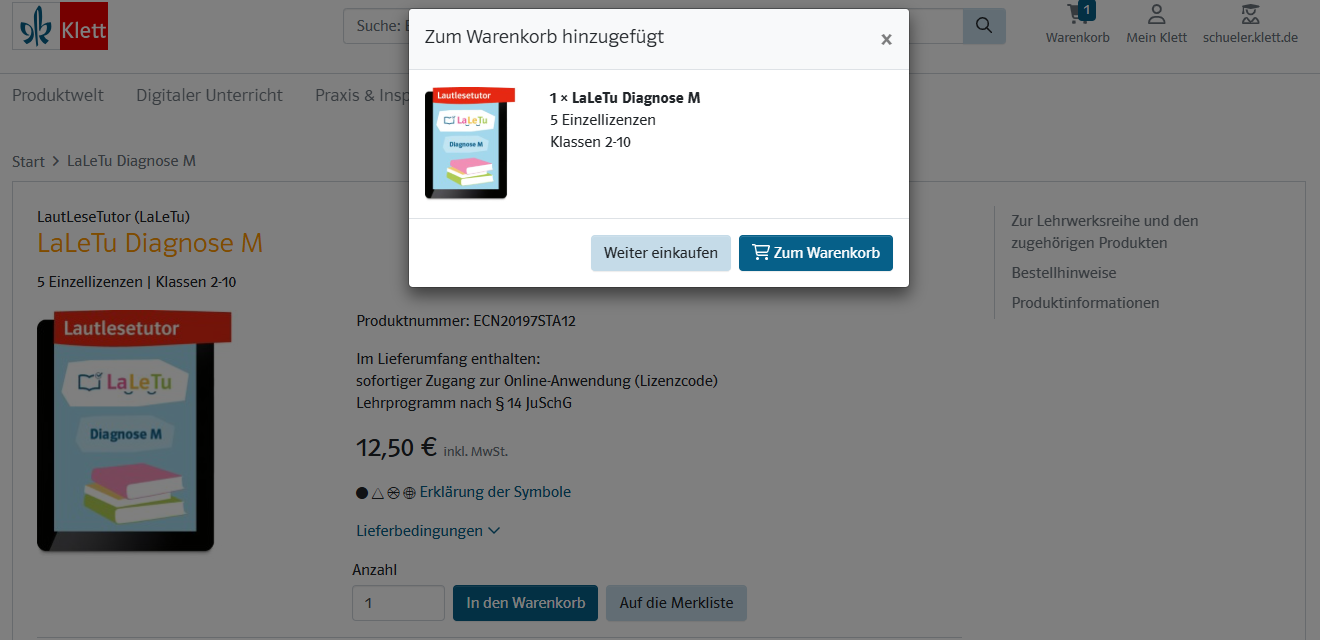Open the Erklärung der Symbole link
The width and height of the screenshot is (1320, 640).
pyautogui.click(x=495, y=492)
